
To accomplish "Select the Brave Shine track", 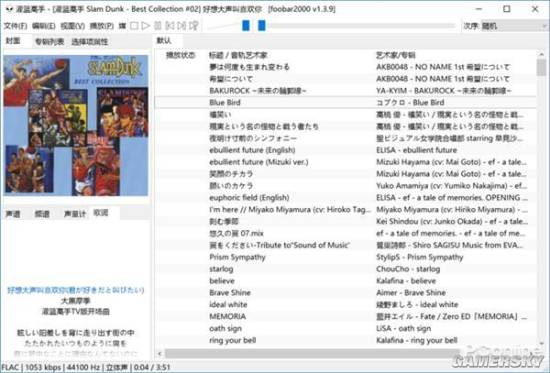I will [230, 293].
